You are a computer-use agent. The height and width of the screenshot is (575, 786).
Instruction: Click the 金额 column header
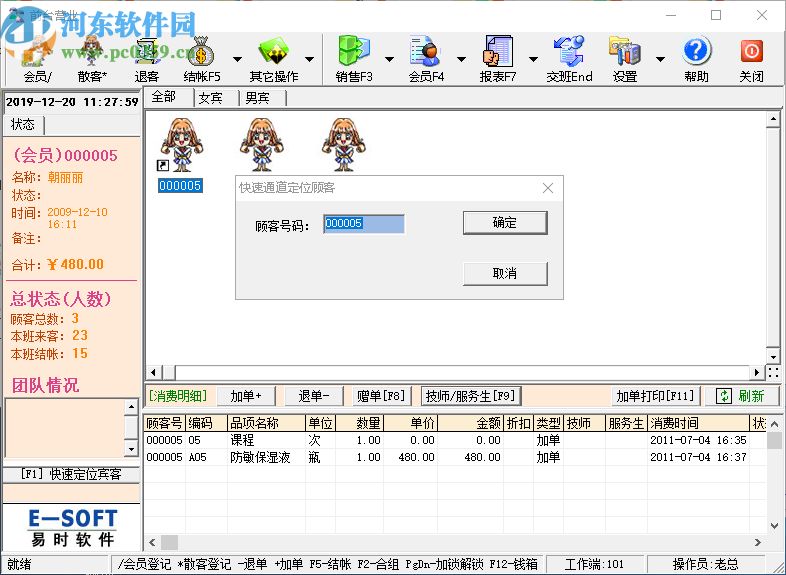point(470,424)
